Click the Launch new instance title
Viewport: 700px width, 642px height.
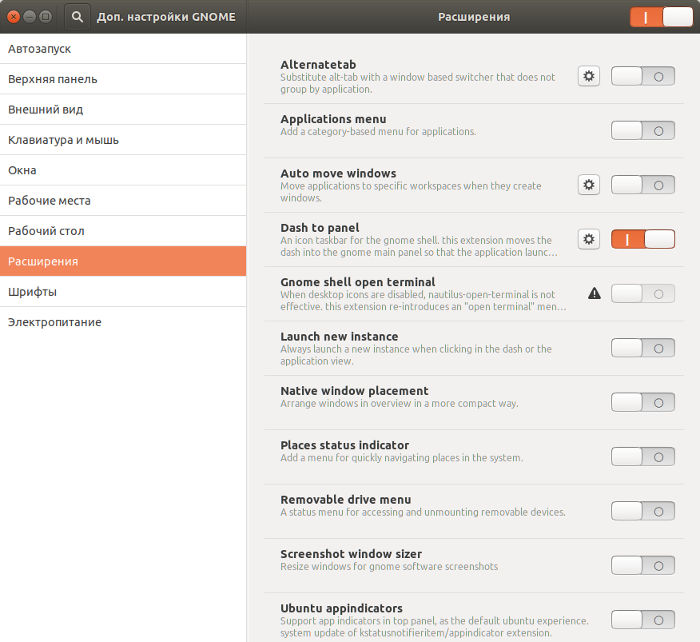click(x=339, y=337)
